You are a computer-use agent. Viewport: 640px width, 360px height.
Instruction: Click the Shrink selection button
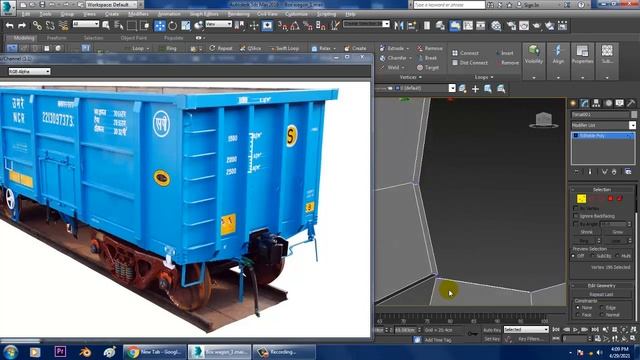(586, 232)
